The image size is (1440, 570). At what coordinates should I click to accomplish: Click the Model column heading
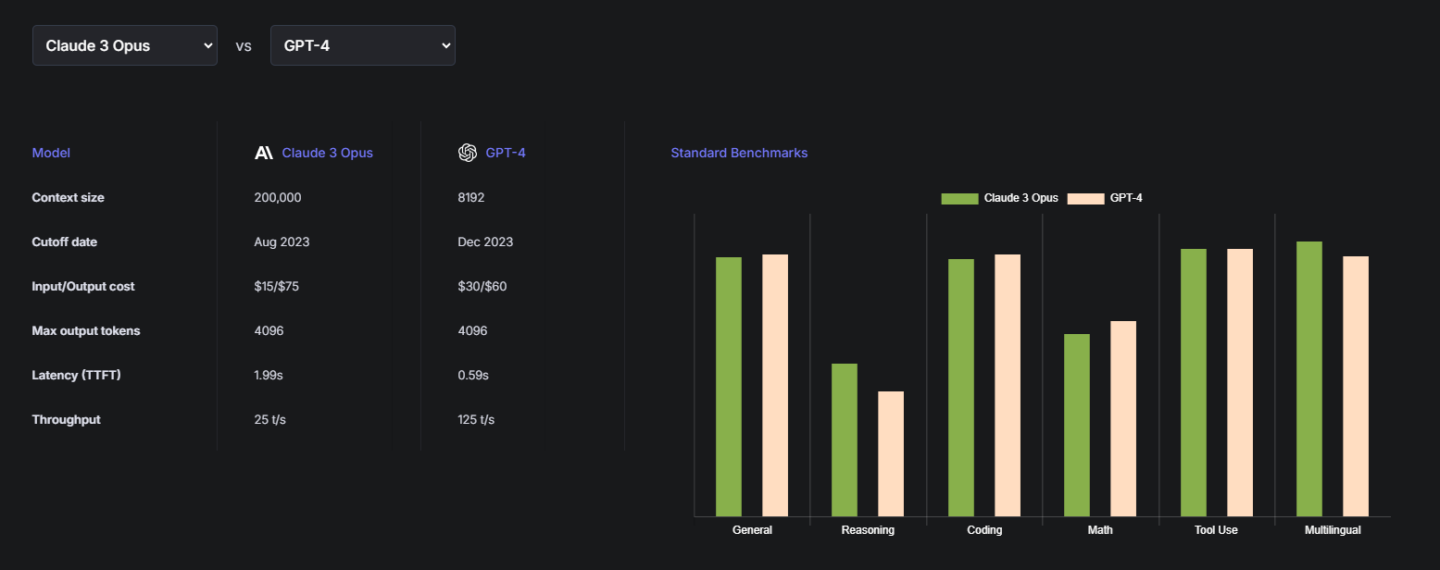tap(51, 153)
